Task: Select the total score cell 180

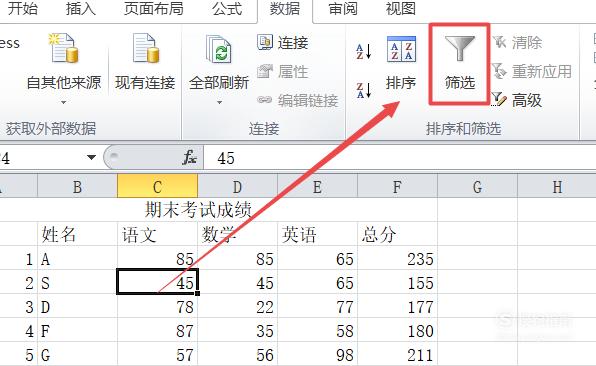Action: click(x=397, y=330)
